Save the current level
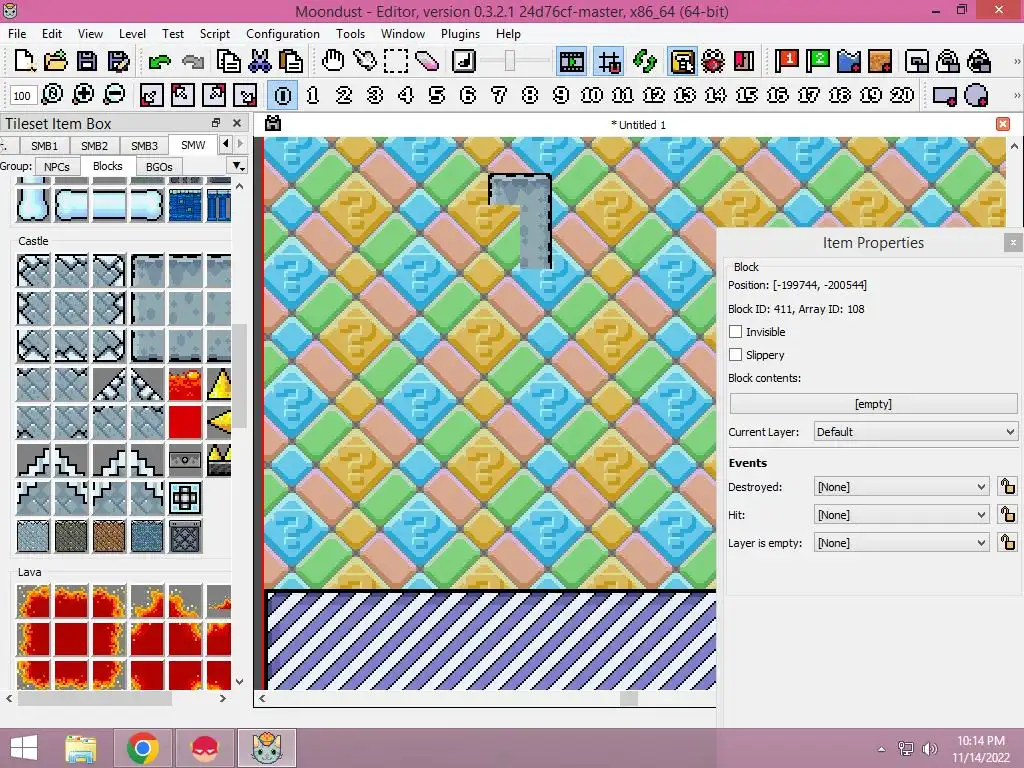Image resolution: width=1024 pixels, height=768 pixels. (87, 61)
